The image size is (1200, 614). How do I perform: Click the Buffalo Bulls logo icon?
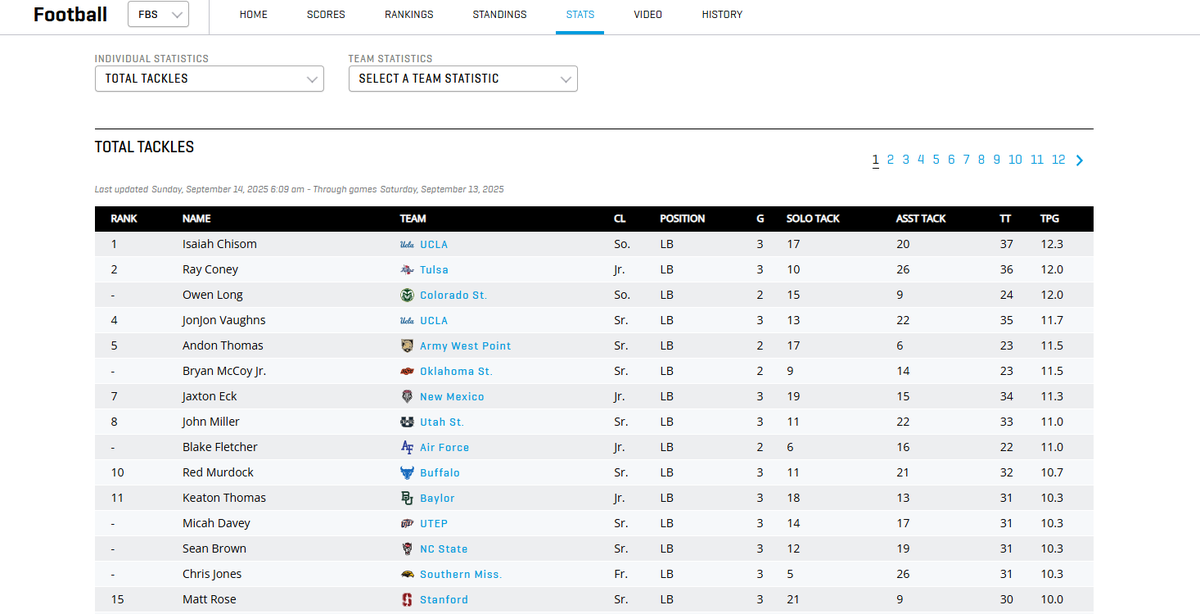tap(407, 473)
